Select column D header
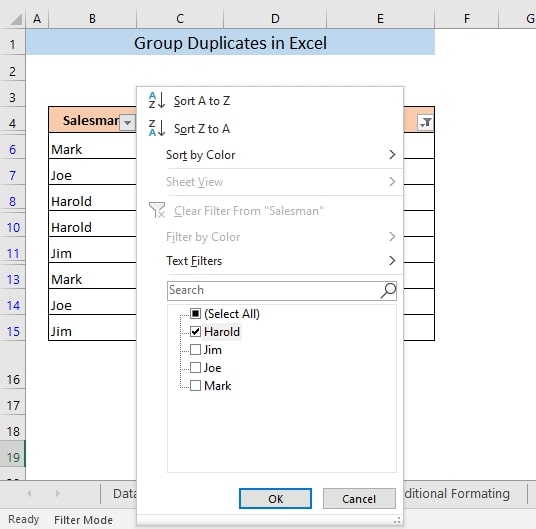This screenshot has width=536, height=529. 275,19
